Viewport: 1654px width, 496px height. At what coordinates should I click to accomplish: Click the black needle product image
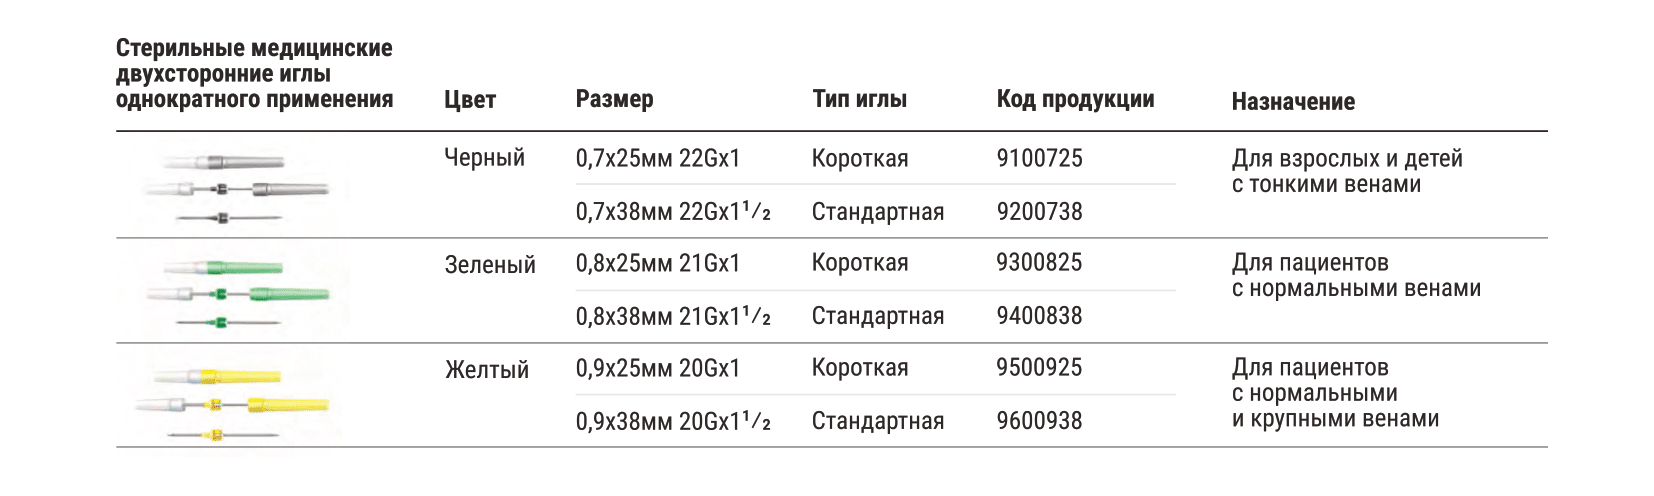235,188
